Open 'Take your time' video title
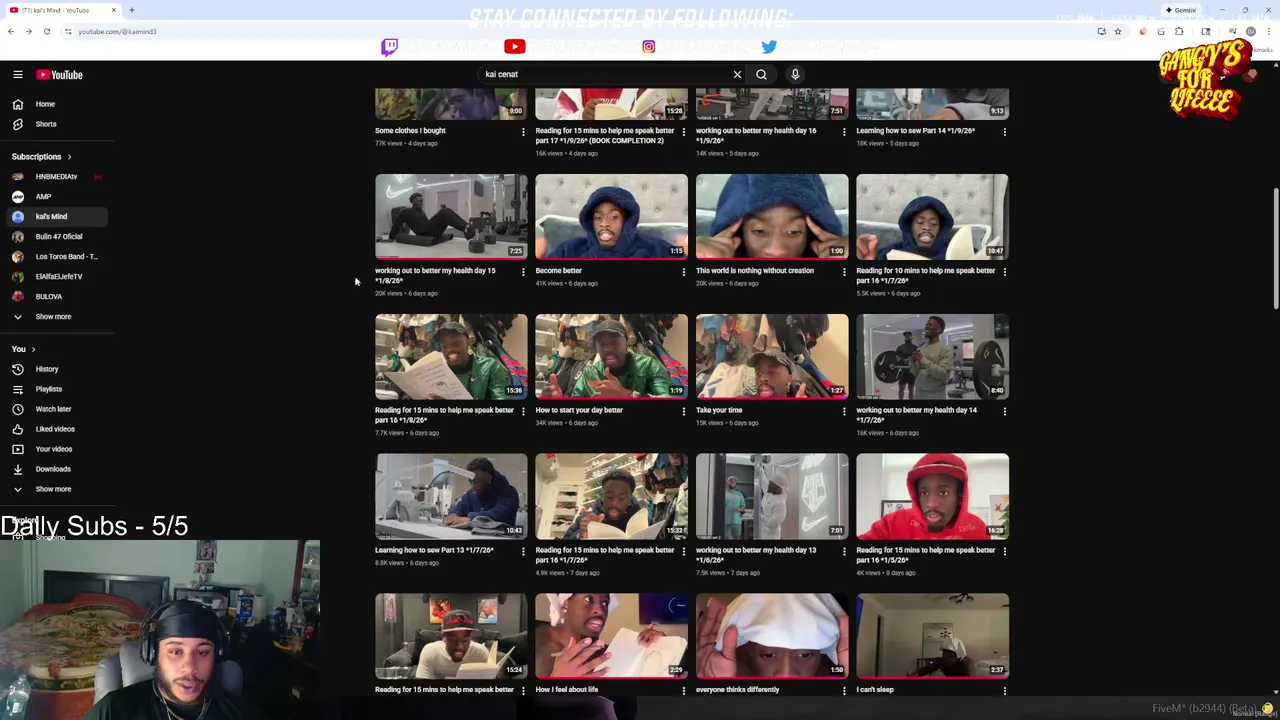1280x720 pixels. pyautogui.click(x=719, y=410)
